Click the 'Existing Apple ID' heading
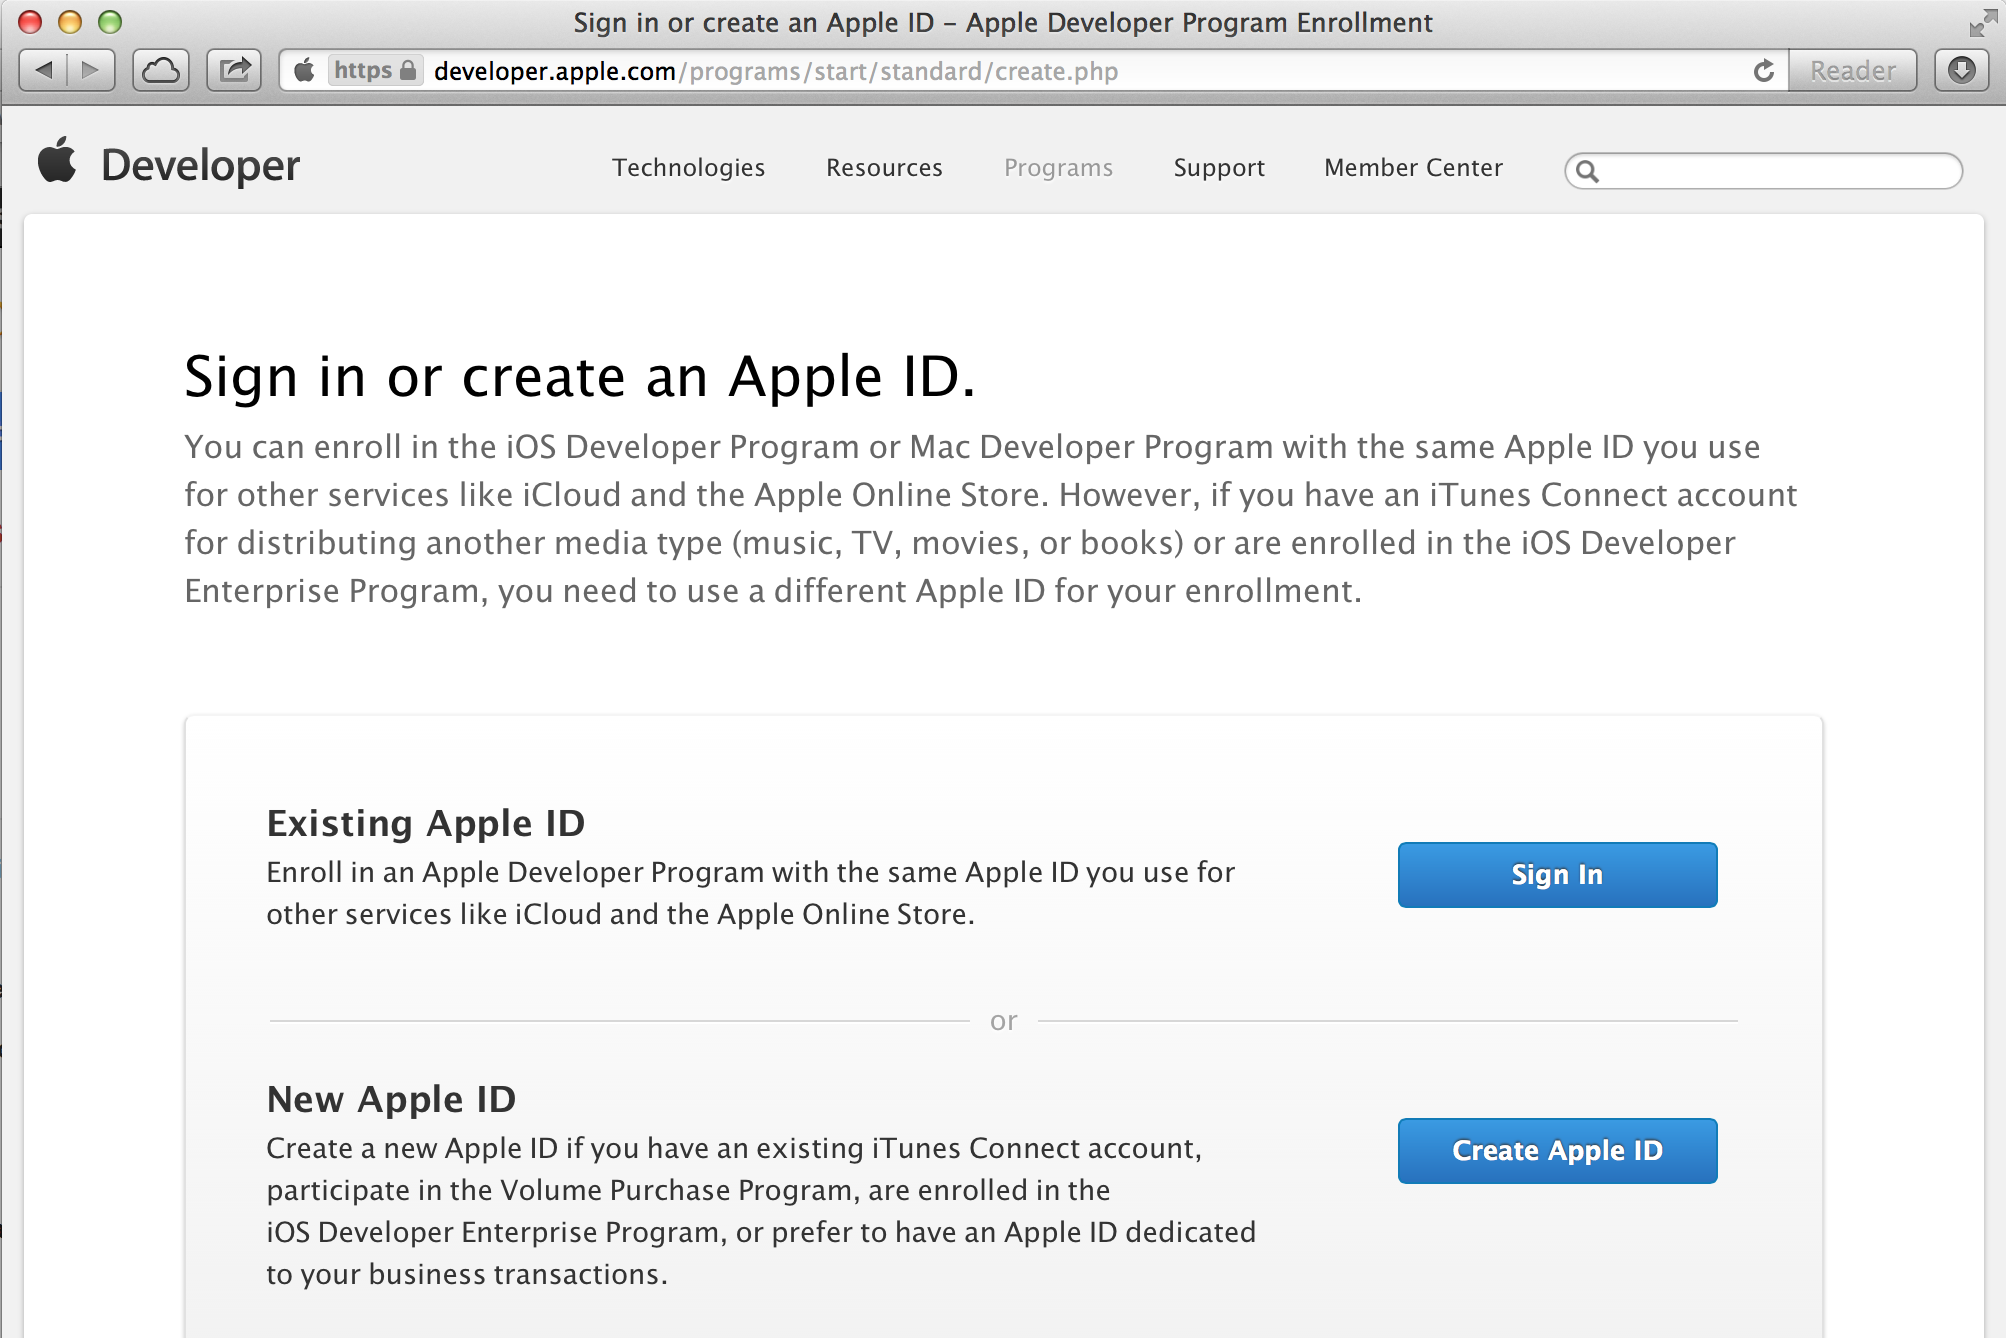 click(x=426, y=823)
